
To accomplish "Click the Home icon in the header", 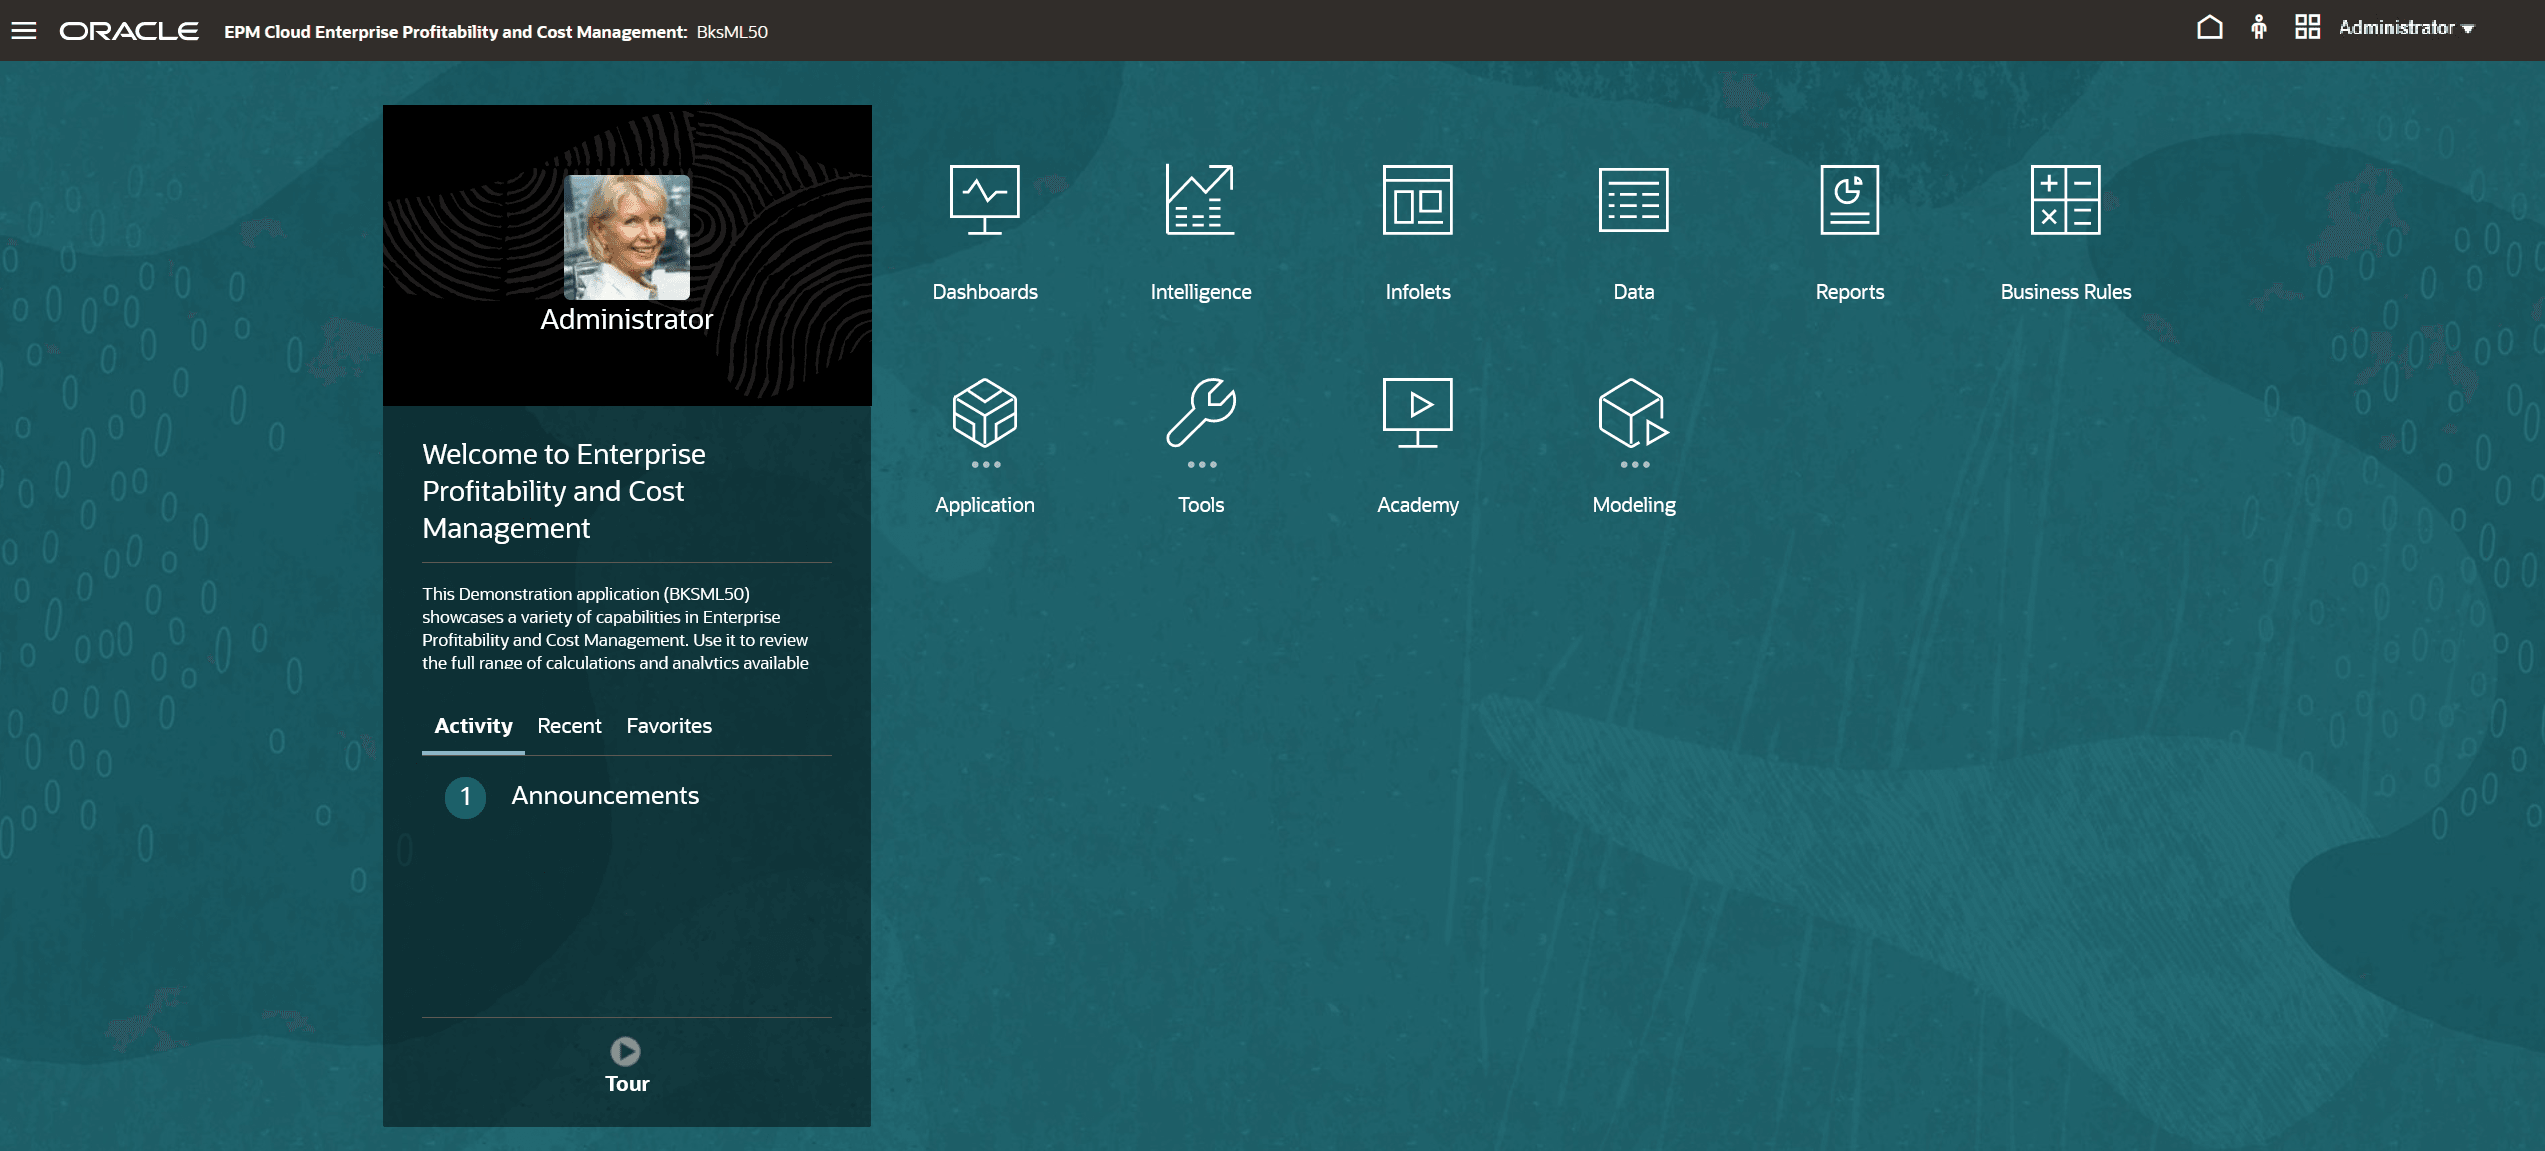I will point(2210,27).
